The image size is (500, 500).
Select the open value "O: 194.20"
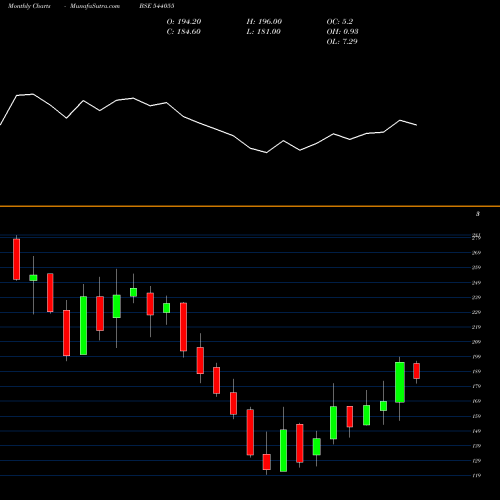click(x=184, y=22)
